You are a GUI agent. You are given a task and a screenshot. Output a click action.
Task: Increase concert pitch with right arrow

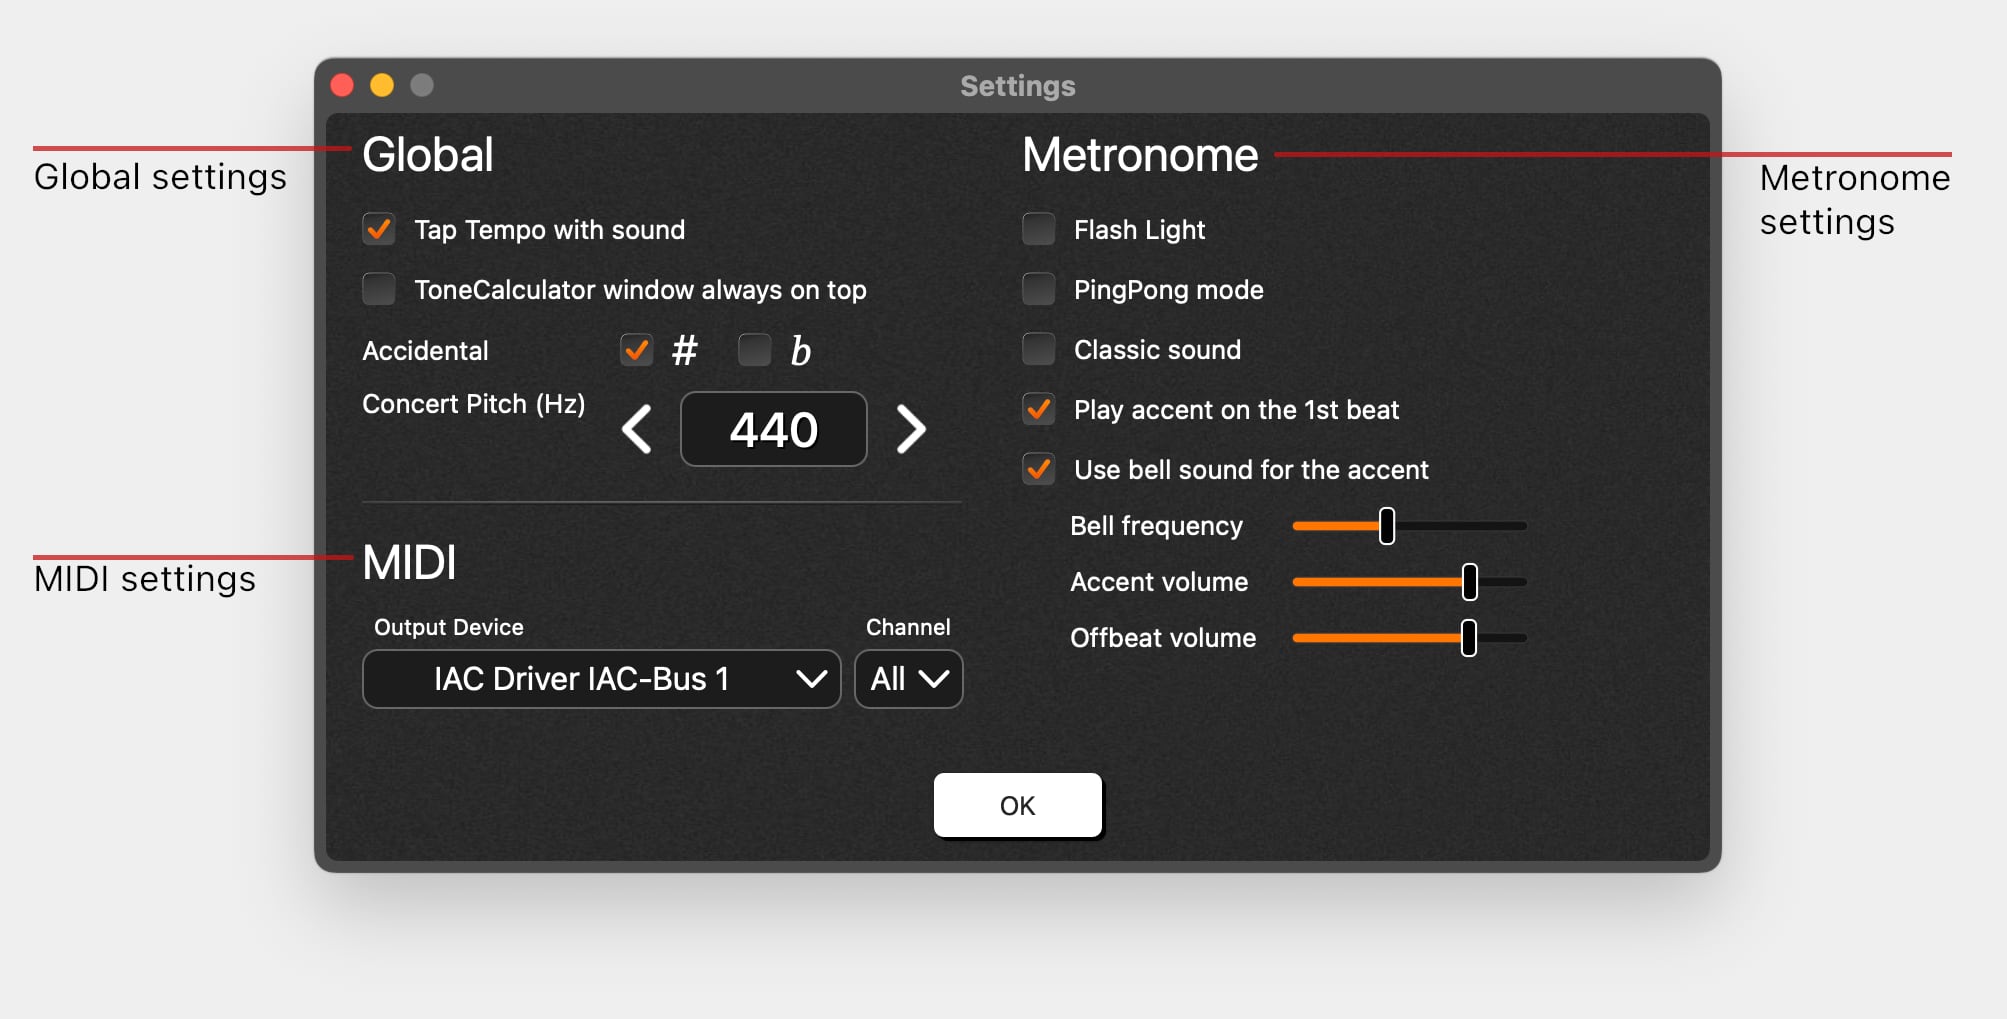(x=910, y=430)
